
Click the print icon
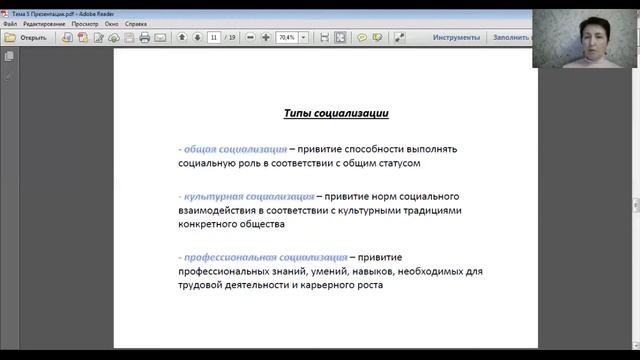144,38
